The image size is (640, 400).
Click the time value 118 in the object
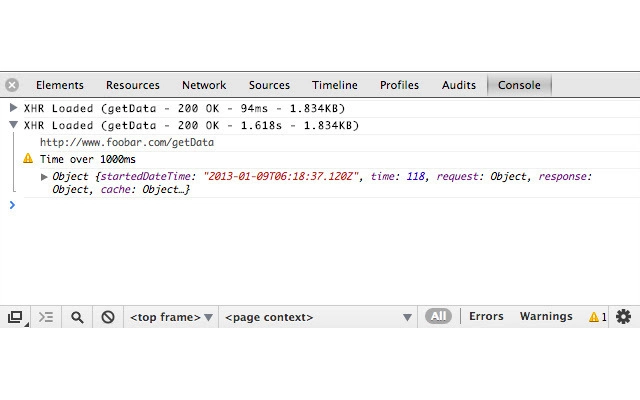tap(416, 176)
